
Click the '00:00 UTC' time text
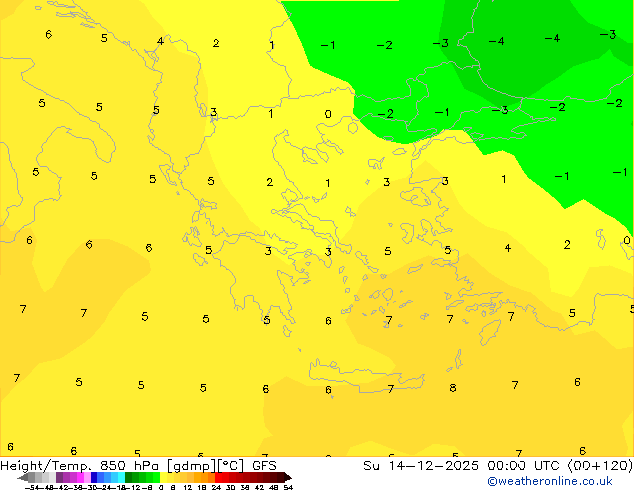pyautogui.click(x=524, y=466)
